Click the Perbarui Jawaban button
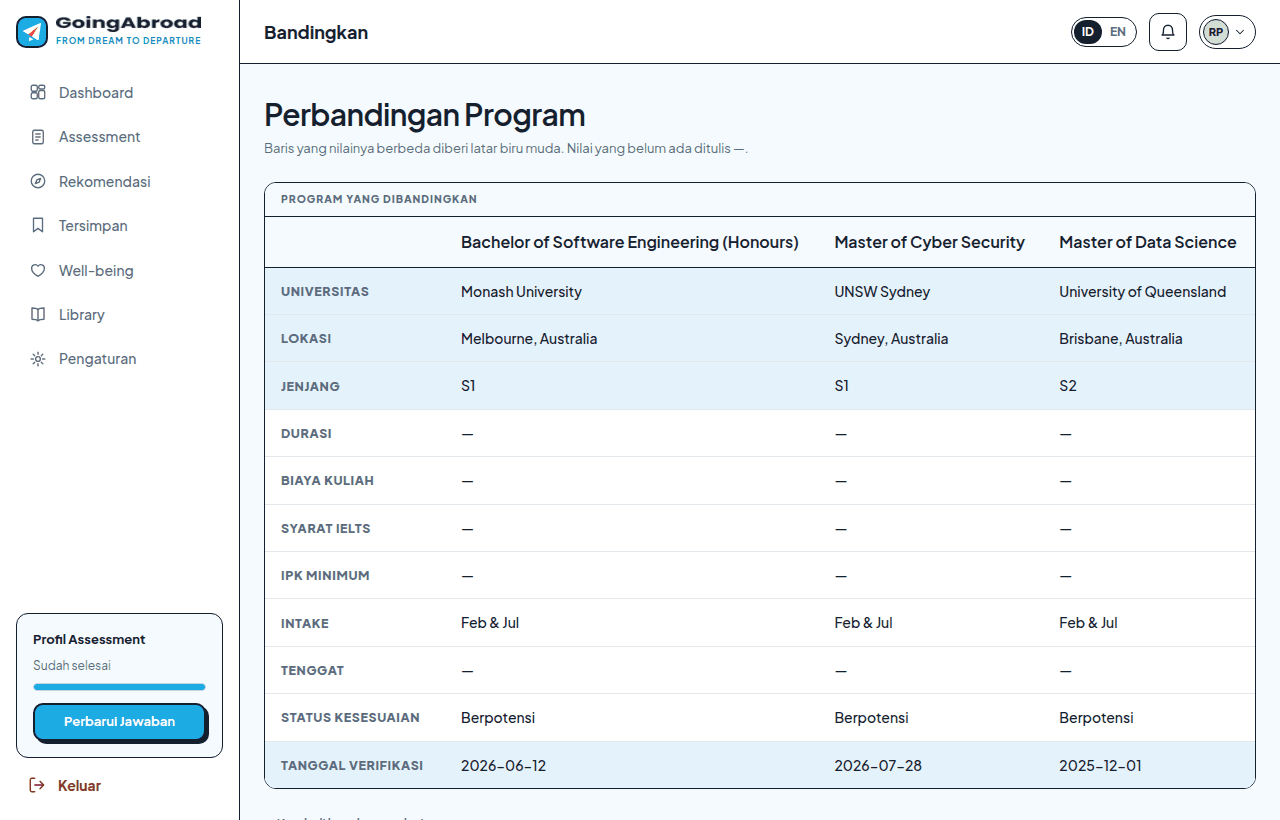The image size is (1280, 820). pos(120,722)
